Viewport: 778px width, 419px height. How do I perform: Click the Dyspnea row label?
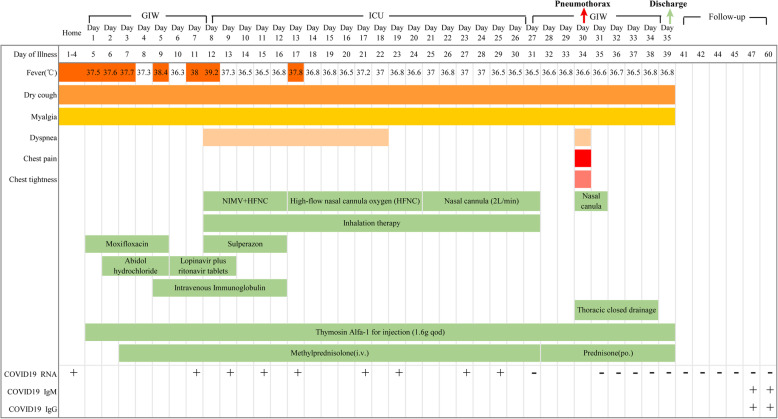(43, 138)
